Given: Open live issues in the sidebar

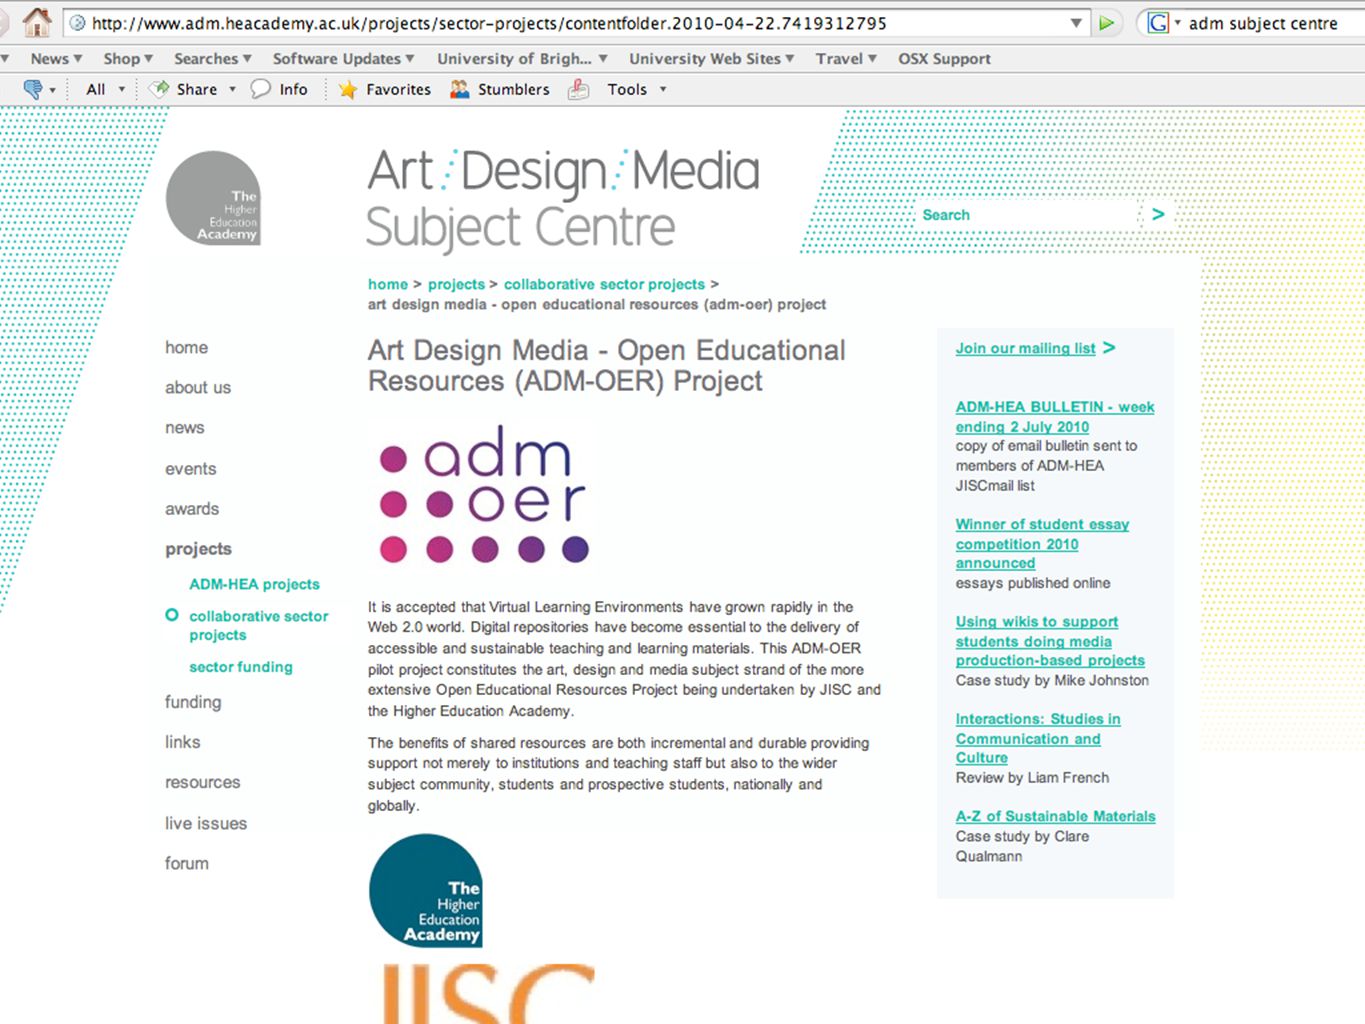Looking at the screenshot, I should pos(206,823).
